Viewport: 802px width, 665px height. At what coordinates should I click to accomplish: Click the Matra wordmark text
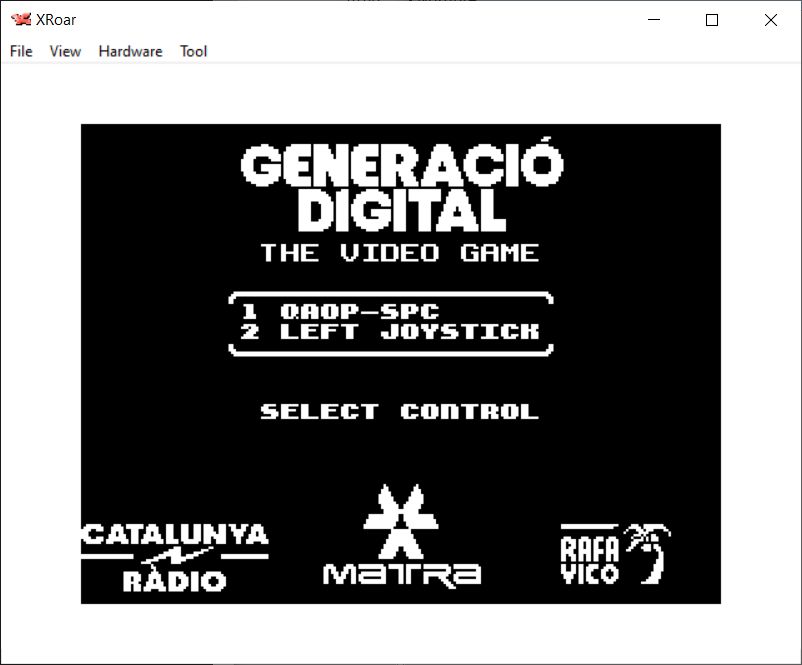(402, 573)
